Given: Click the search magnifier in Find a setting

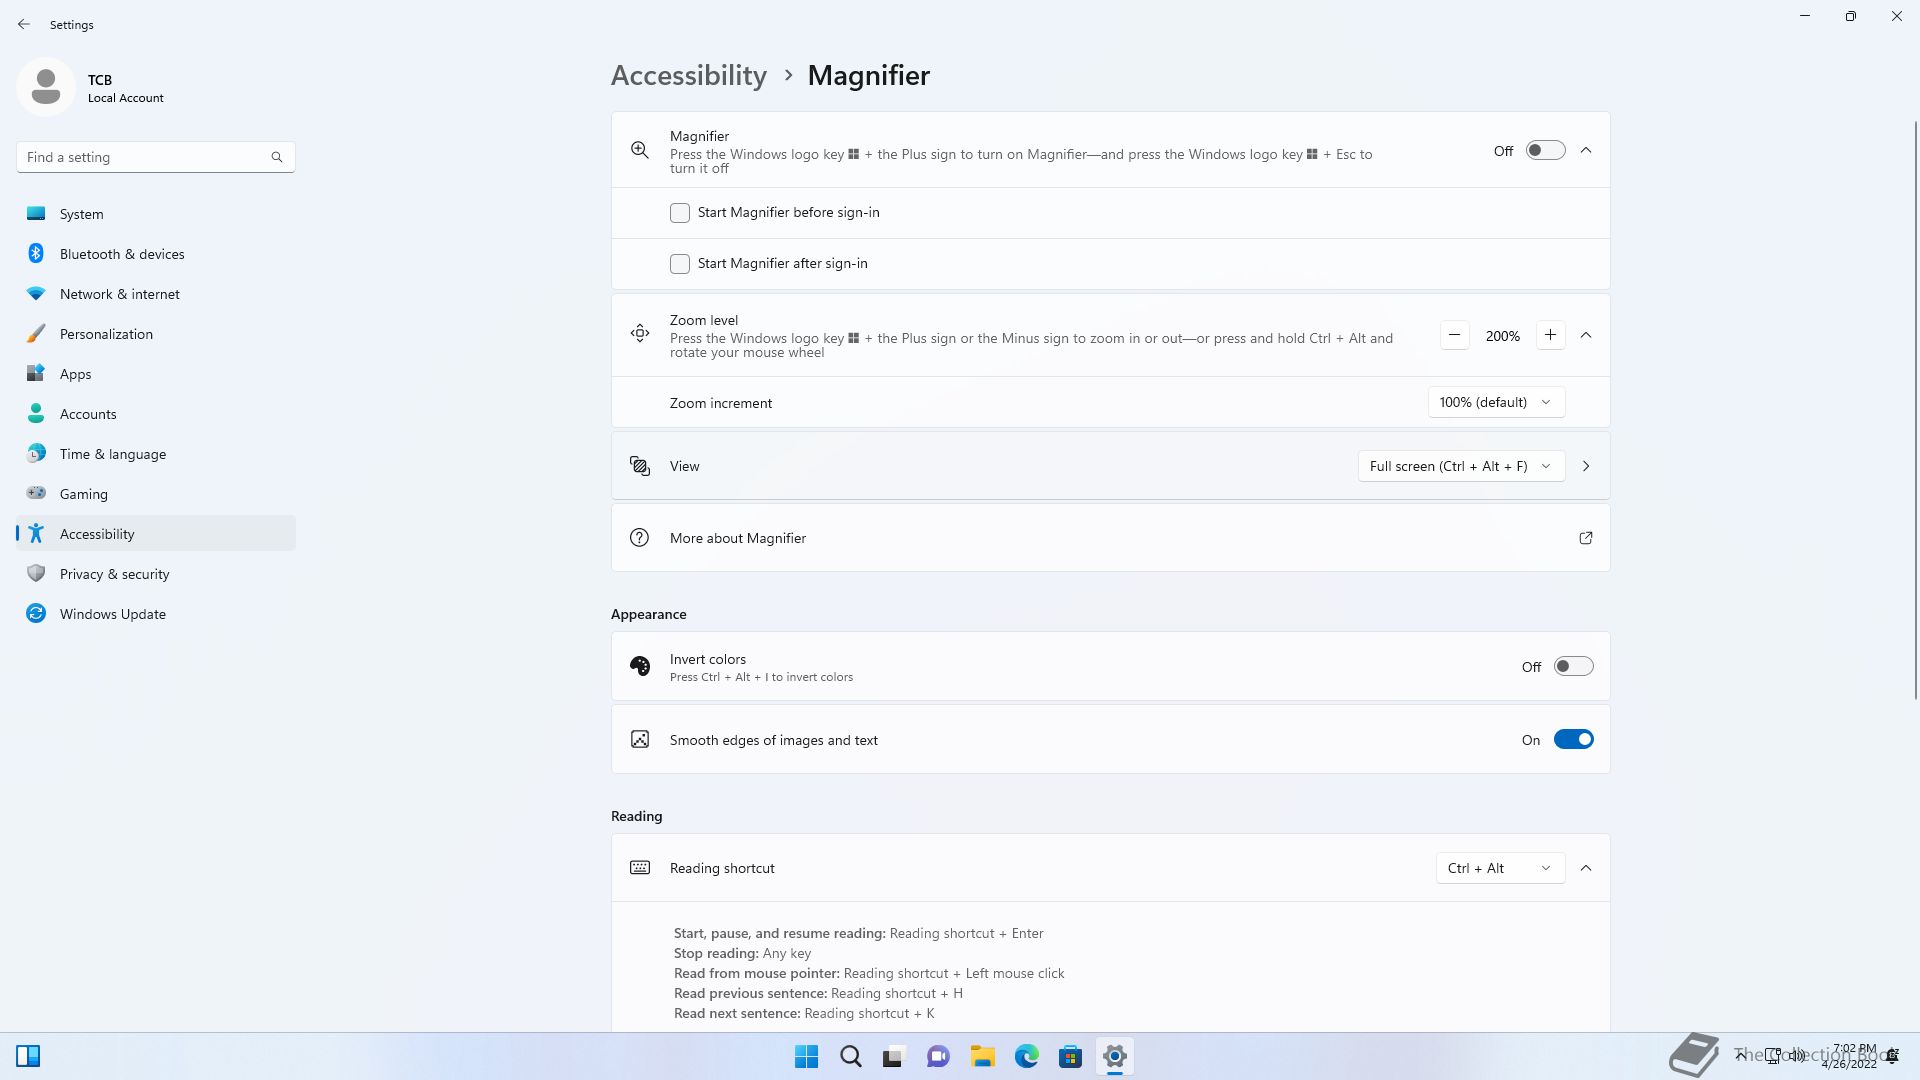Looking at the screenshot, I should coord(277,157).
